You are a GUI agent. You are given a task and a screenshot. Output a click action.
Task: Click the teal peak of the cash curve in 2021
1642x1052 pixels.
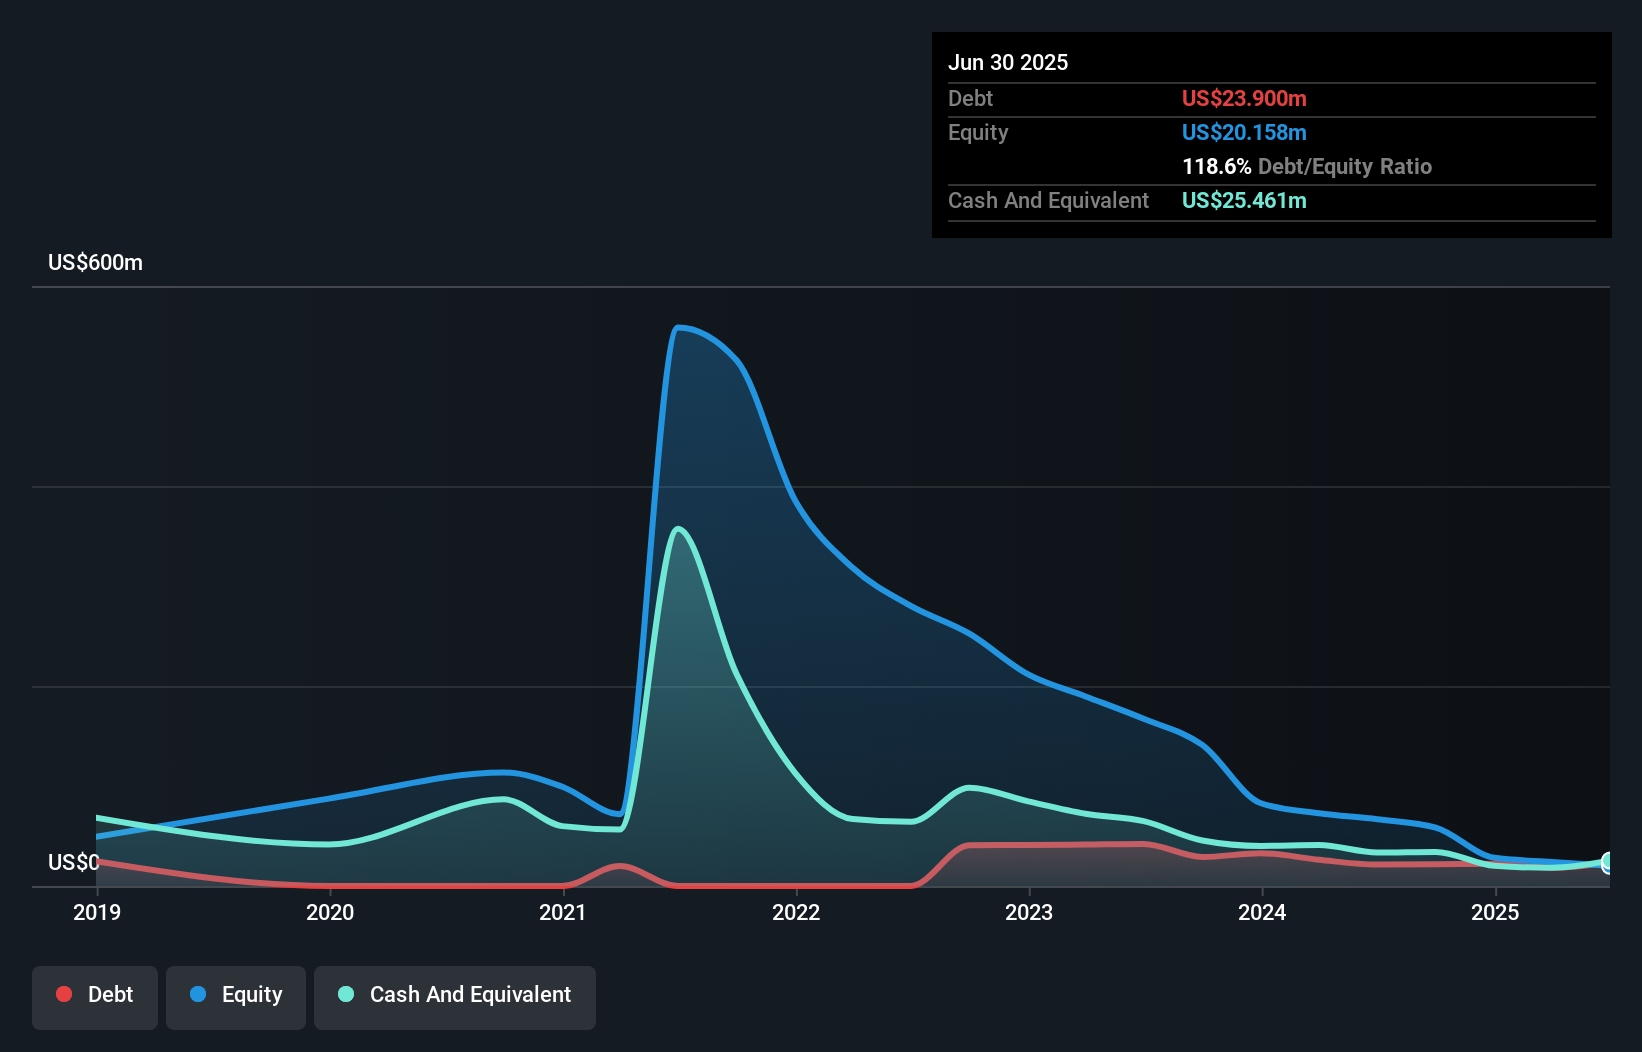tap(680, 528)
